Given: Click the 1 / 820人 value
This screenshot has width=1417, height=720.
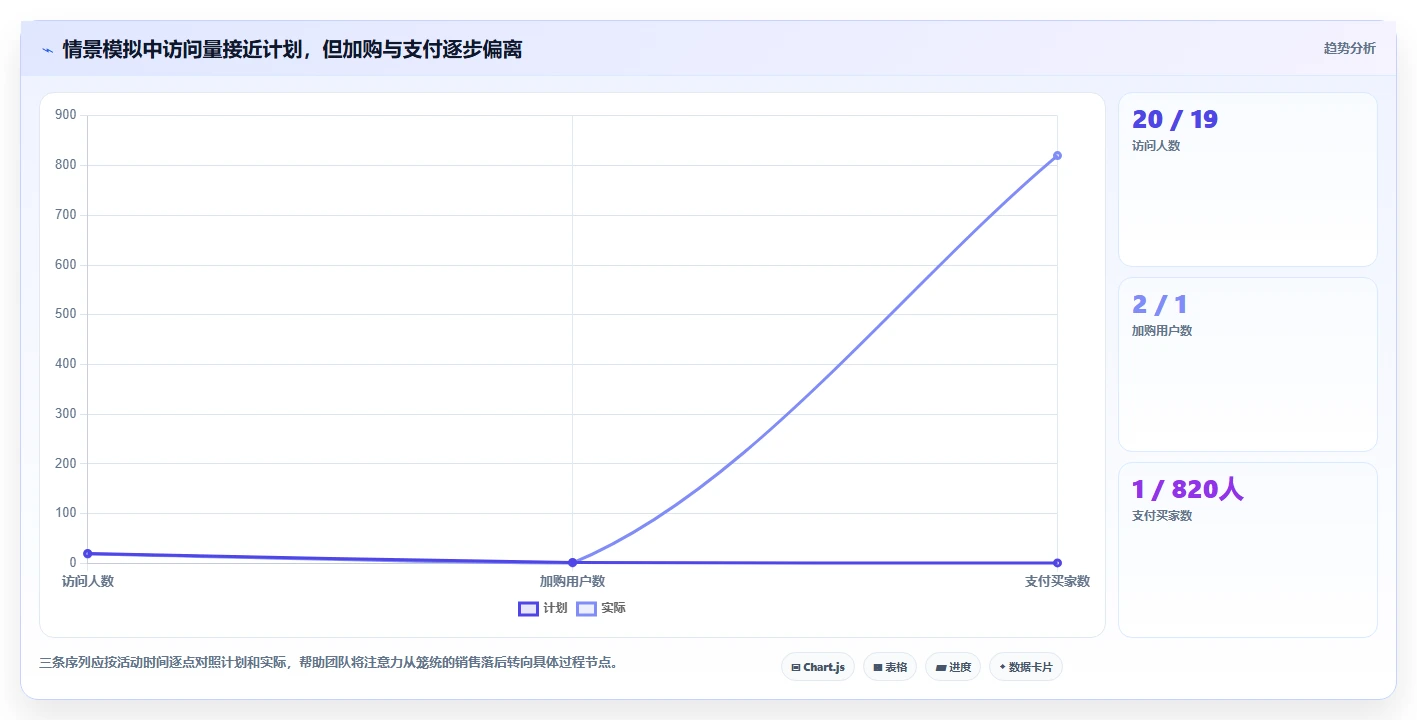Looking at the screenshot, I should click(1188, 489).
